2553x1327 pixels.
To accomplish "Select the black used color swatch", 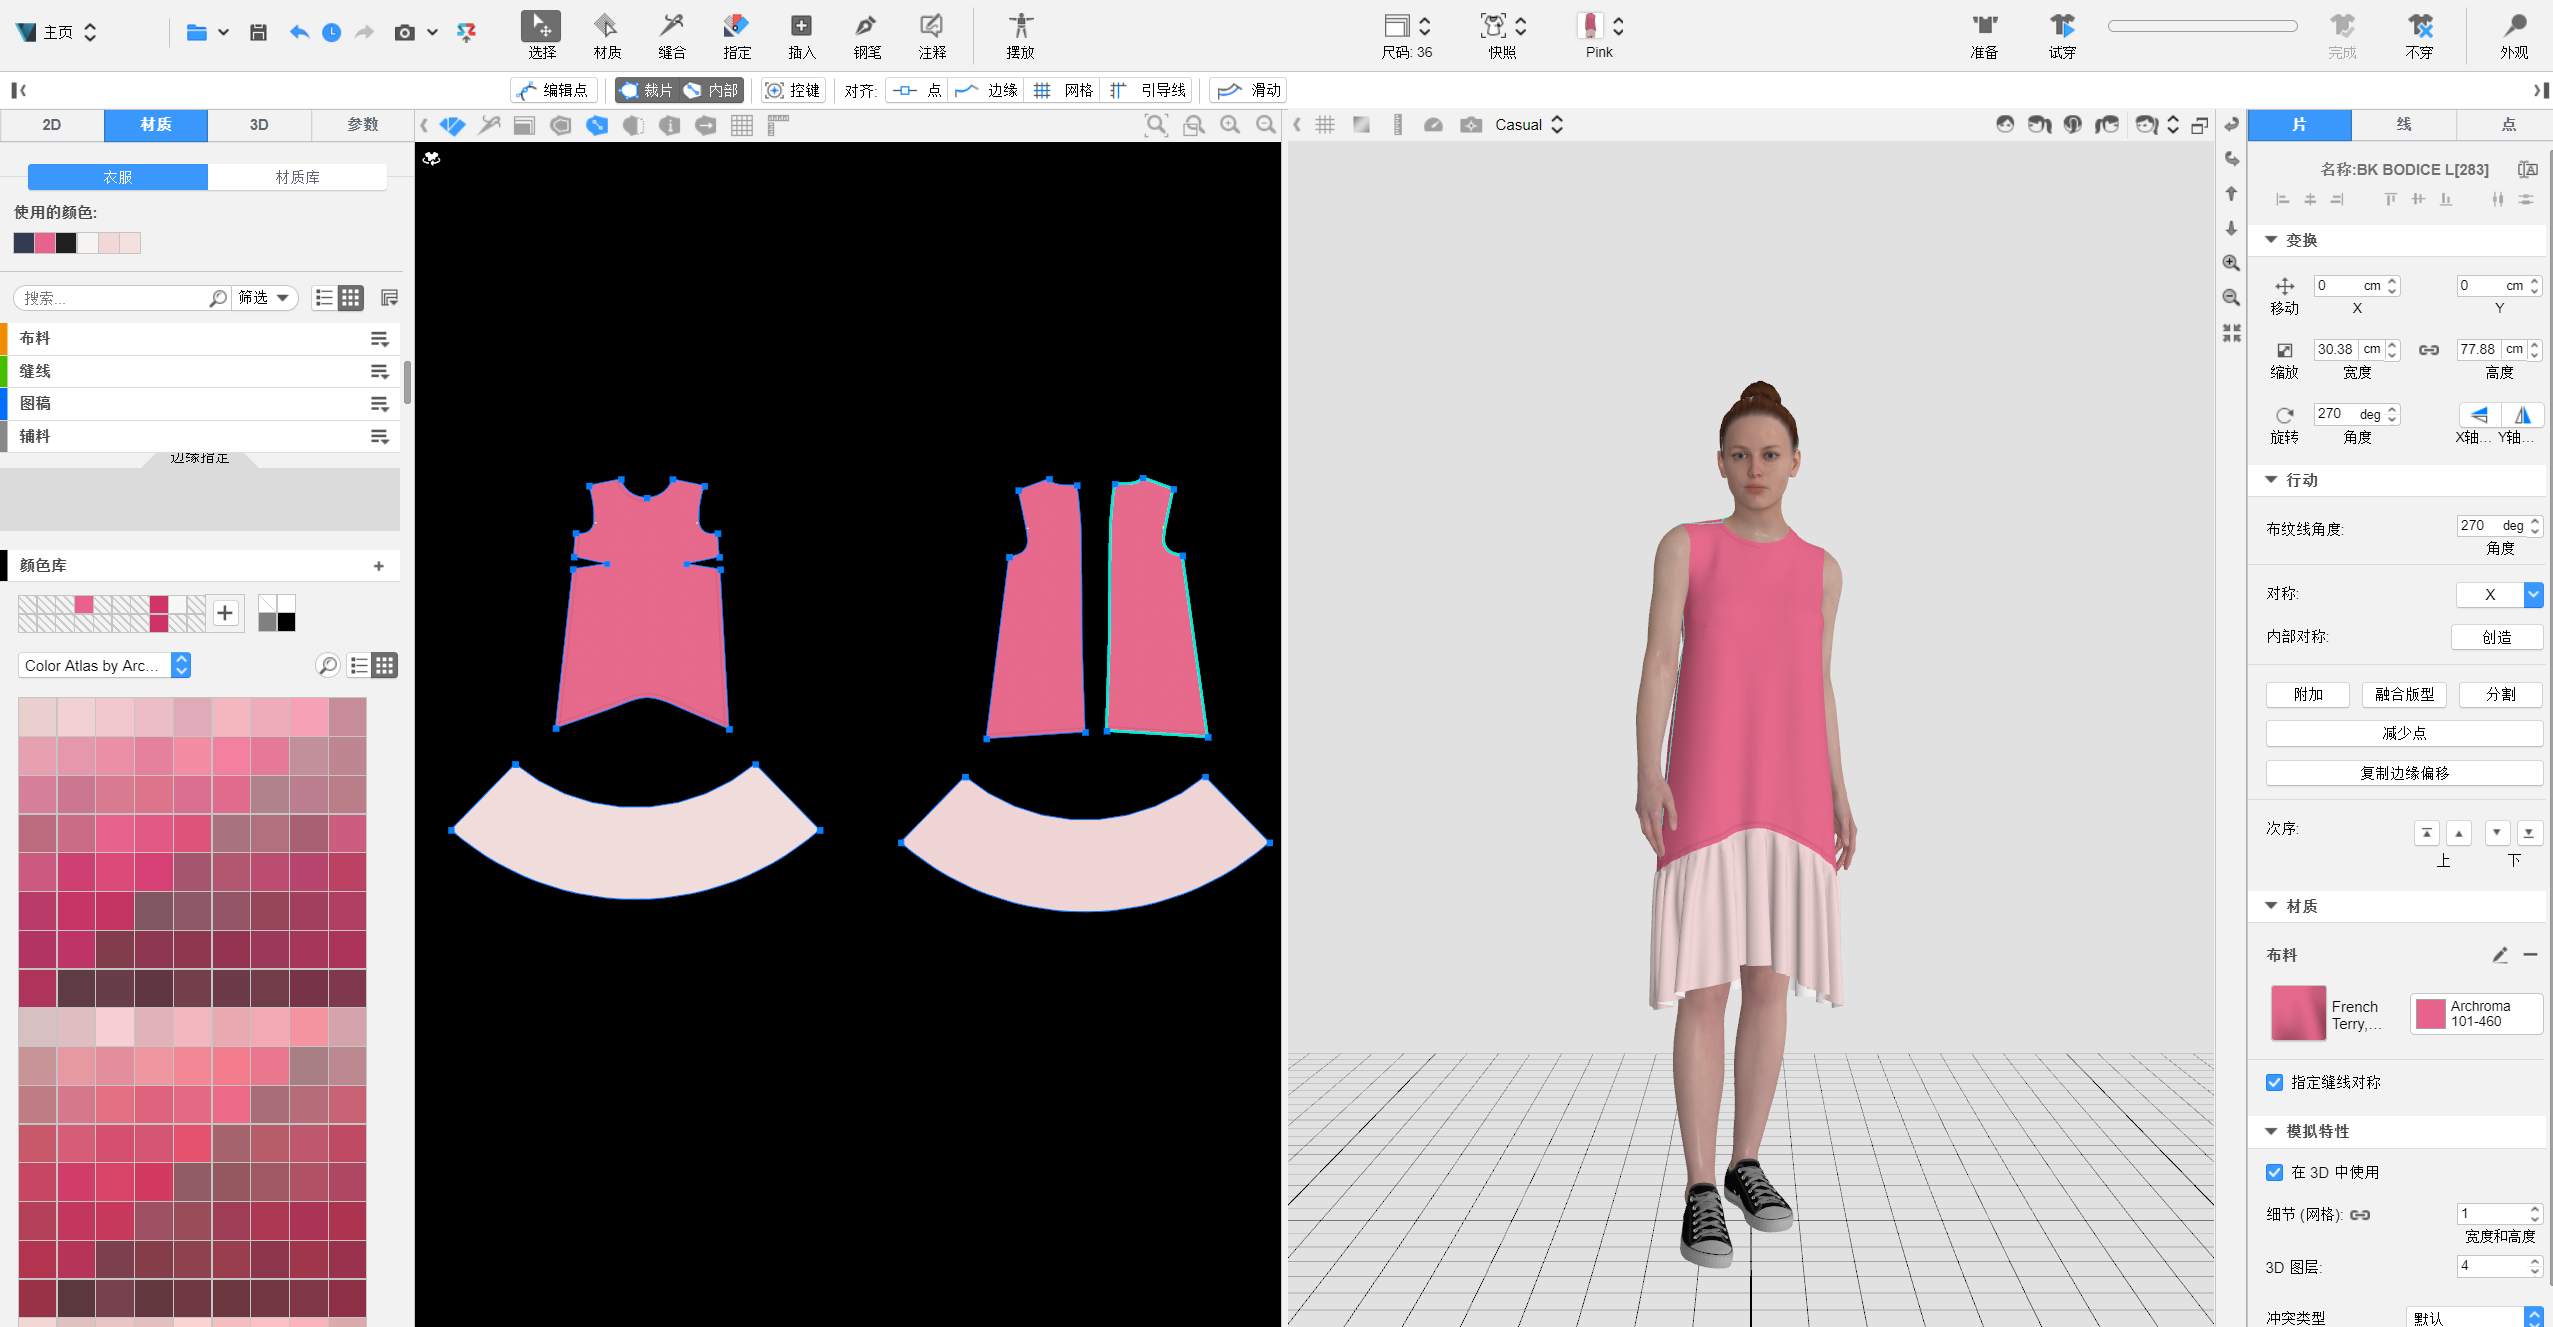I will (x=66, y=243).
